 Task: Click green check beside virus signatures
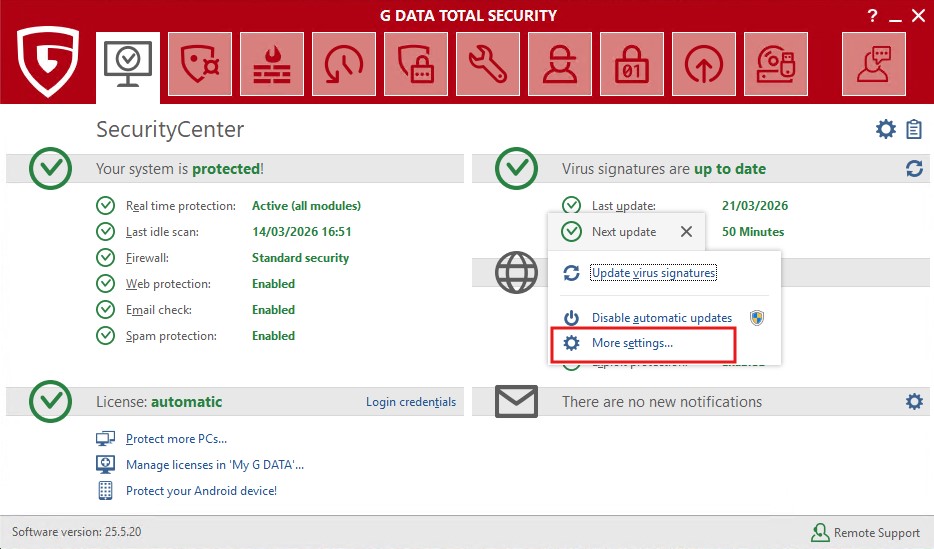(516, 169)
